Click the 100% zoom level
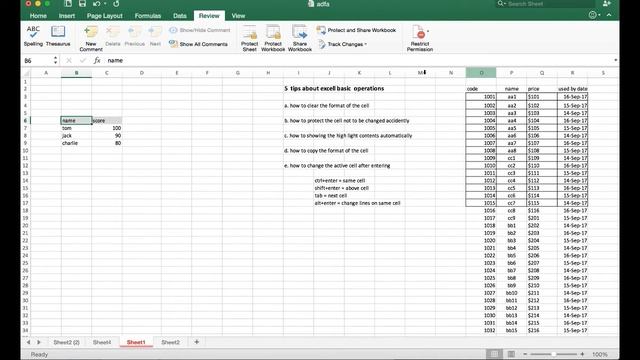640x360 pixels. coord(600,354)
